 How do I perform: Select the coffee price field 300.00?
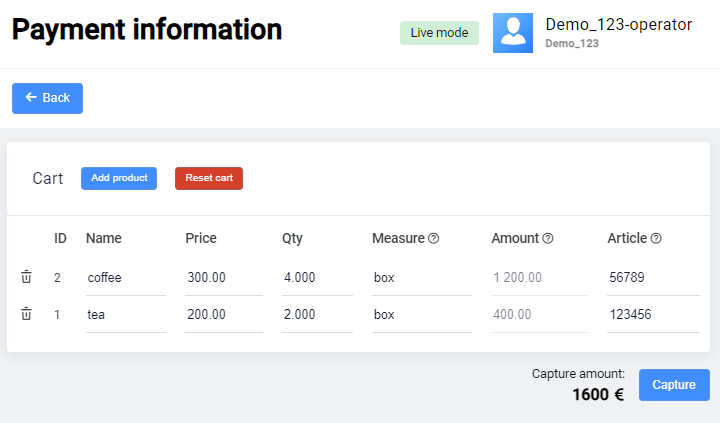pos(223,277)
